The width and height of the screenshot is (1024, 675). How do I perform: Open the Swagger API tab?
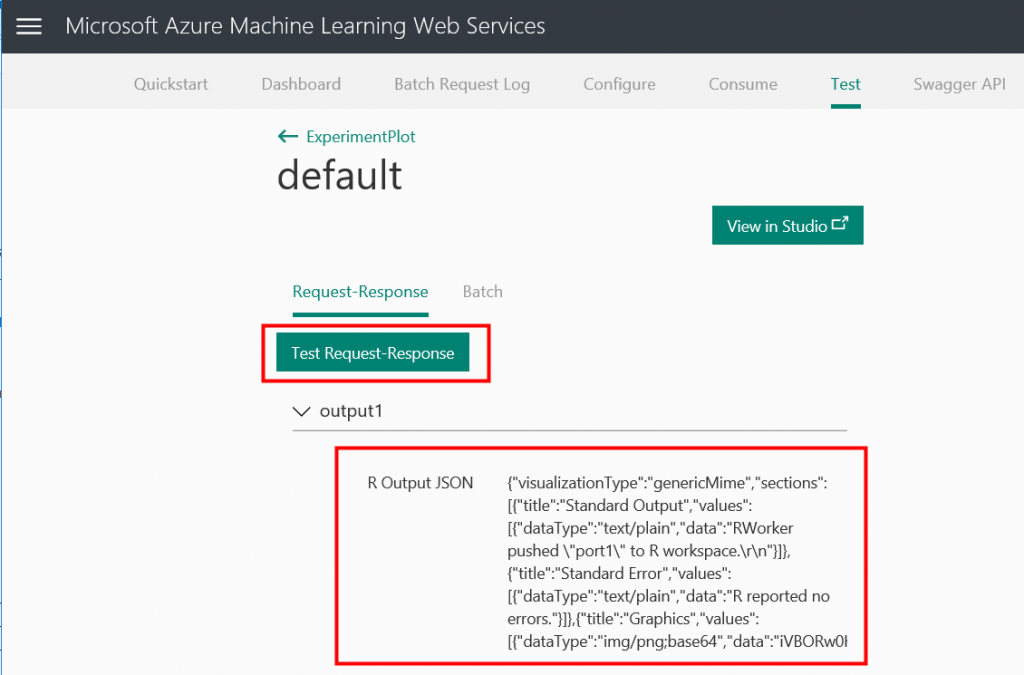959,84
